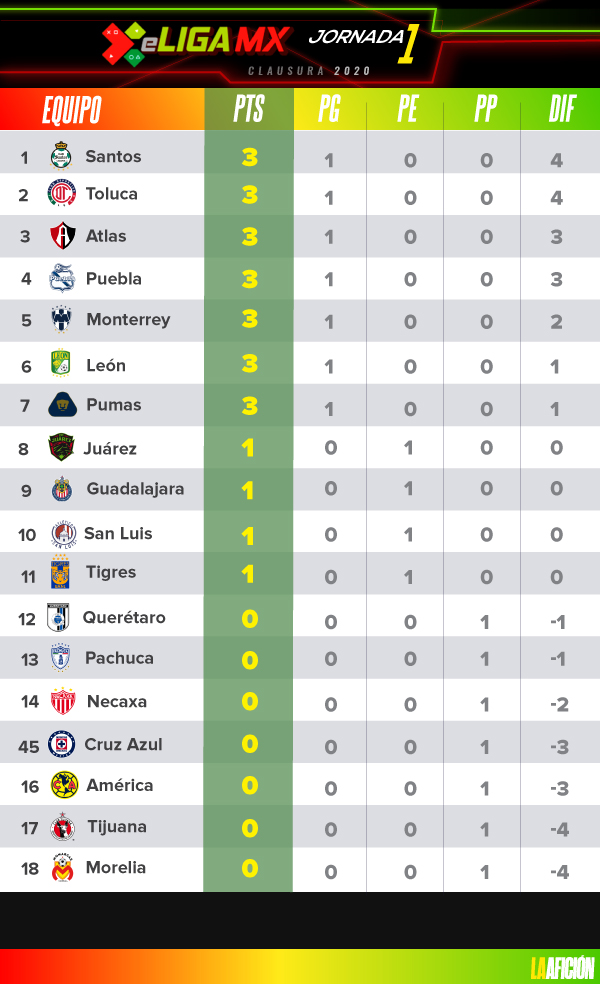Click the Guadalajara team name
The width and height of the screenshot is (600, 984).
[136, 489]
